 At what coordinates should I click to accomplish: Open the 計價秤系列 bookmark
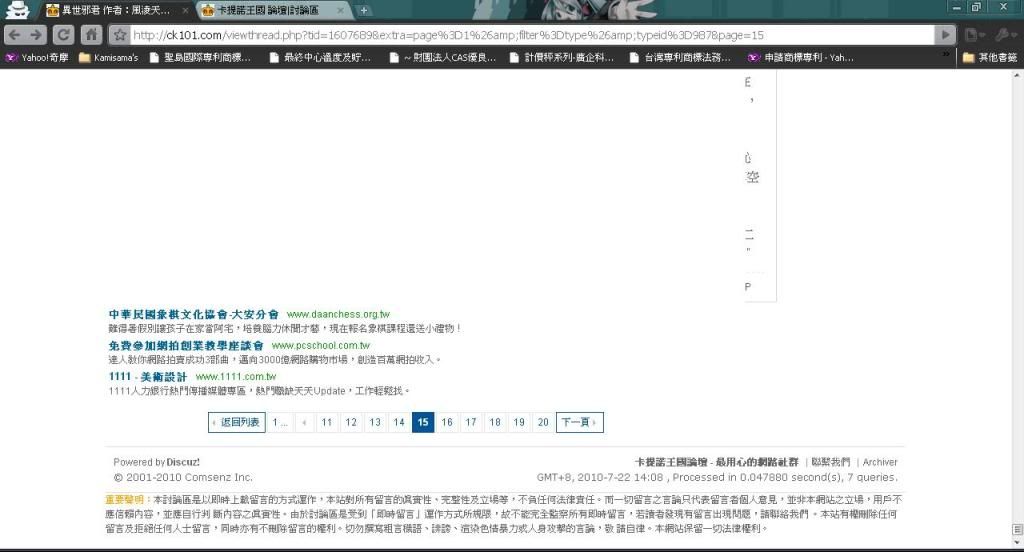coord(562,57)
